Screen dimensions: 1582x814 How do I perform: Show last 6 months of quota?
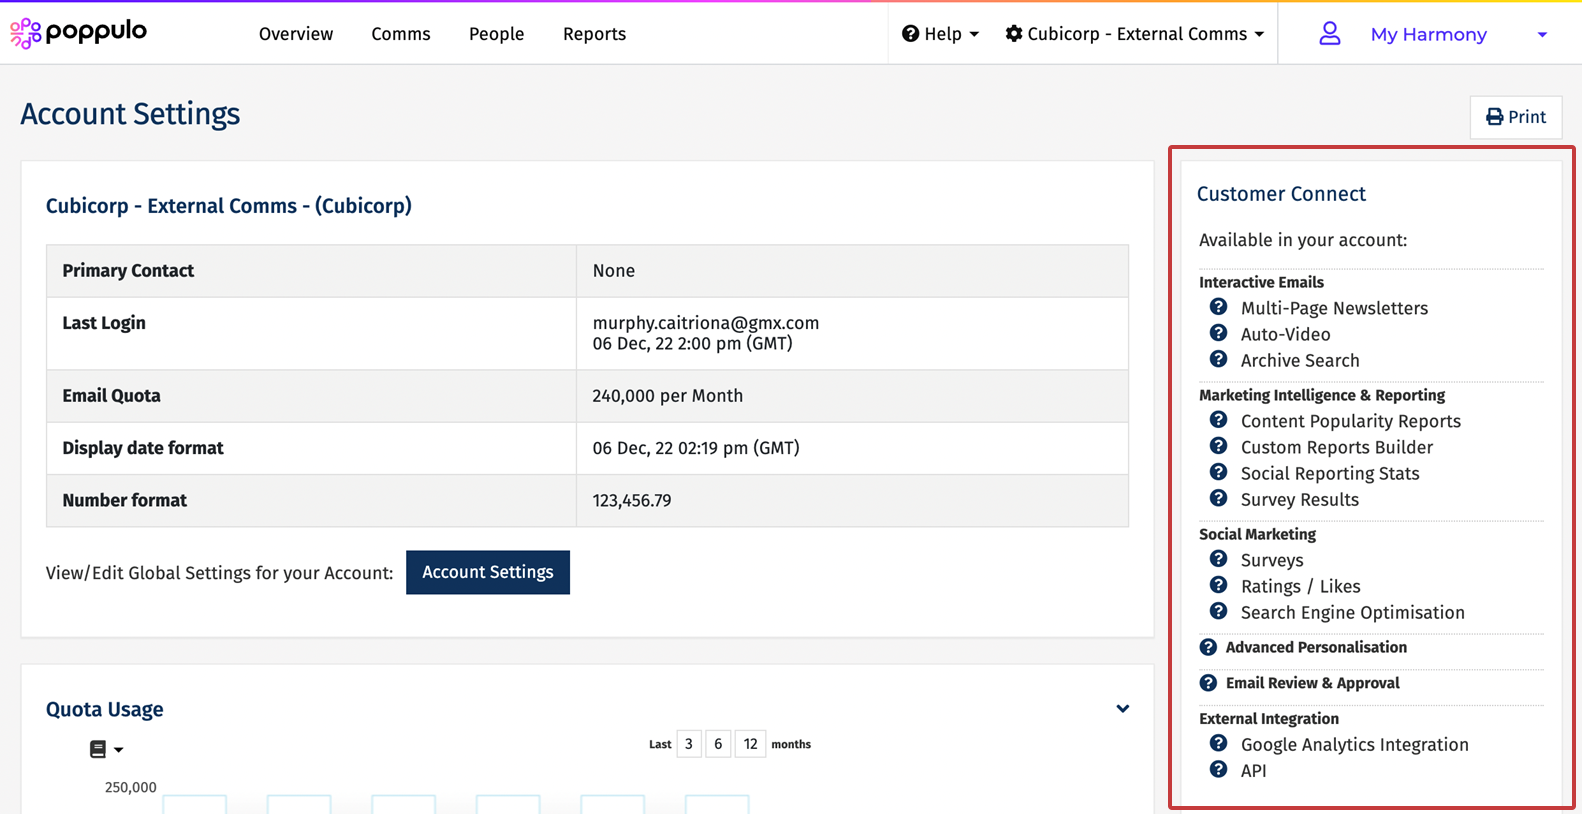[x=718, y=744]
